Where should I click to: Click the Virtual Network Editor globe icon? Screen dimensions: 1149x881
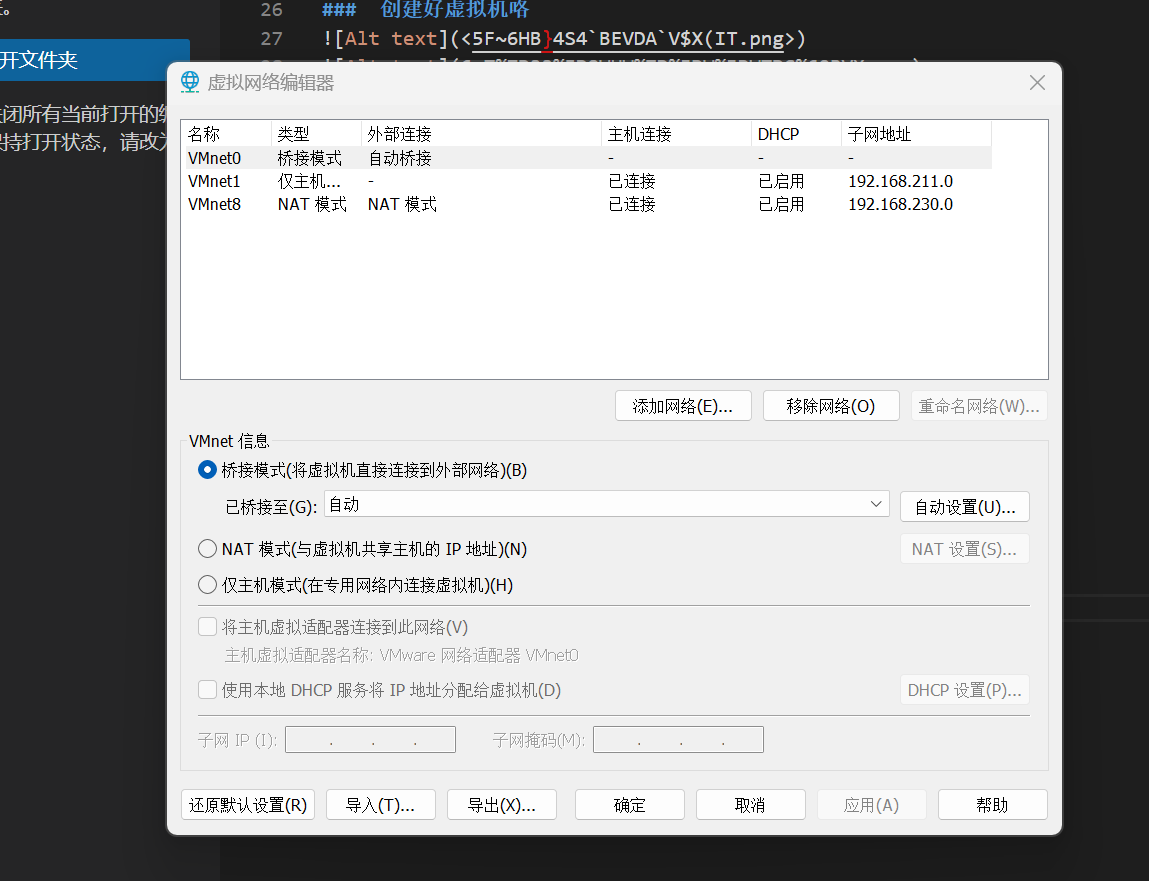[190, 81]
